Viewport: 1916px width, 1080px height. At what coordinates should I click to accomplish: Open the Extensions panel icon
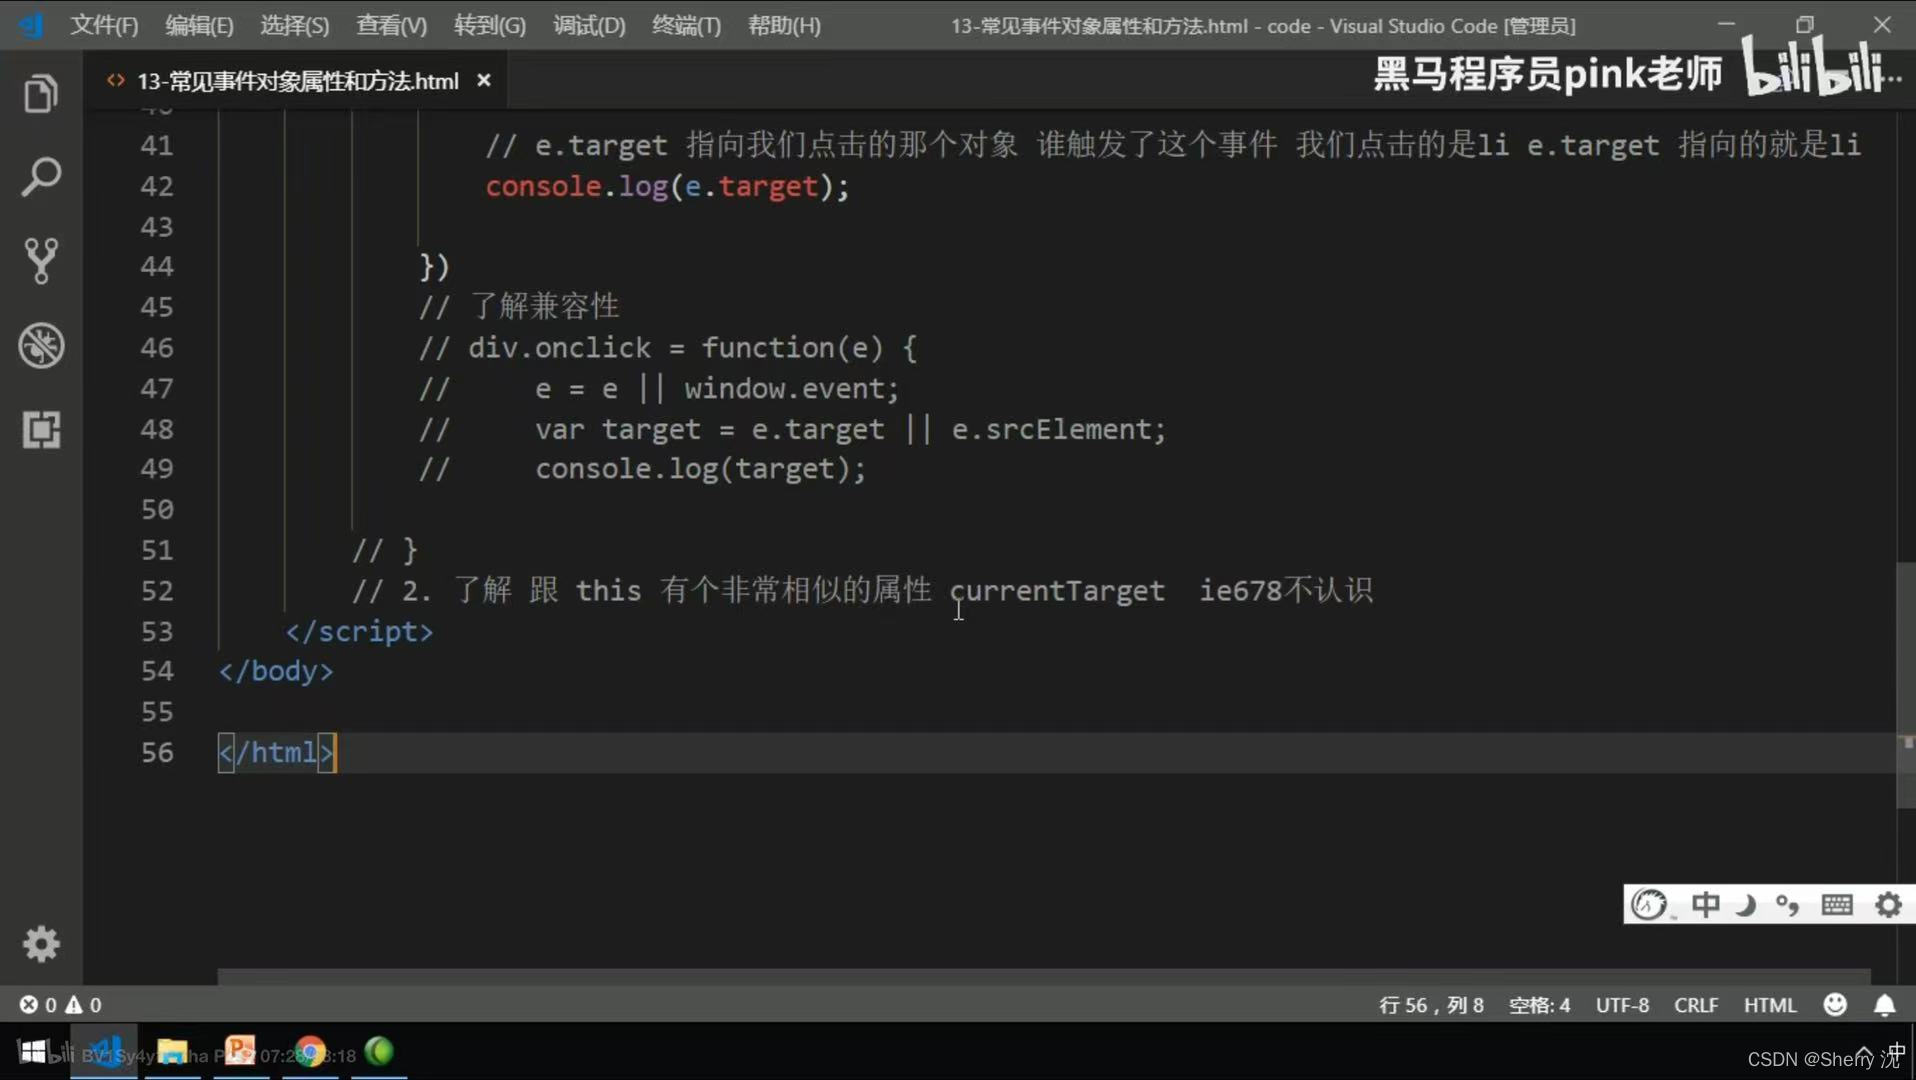tap(41, 430)
